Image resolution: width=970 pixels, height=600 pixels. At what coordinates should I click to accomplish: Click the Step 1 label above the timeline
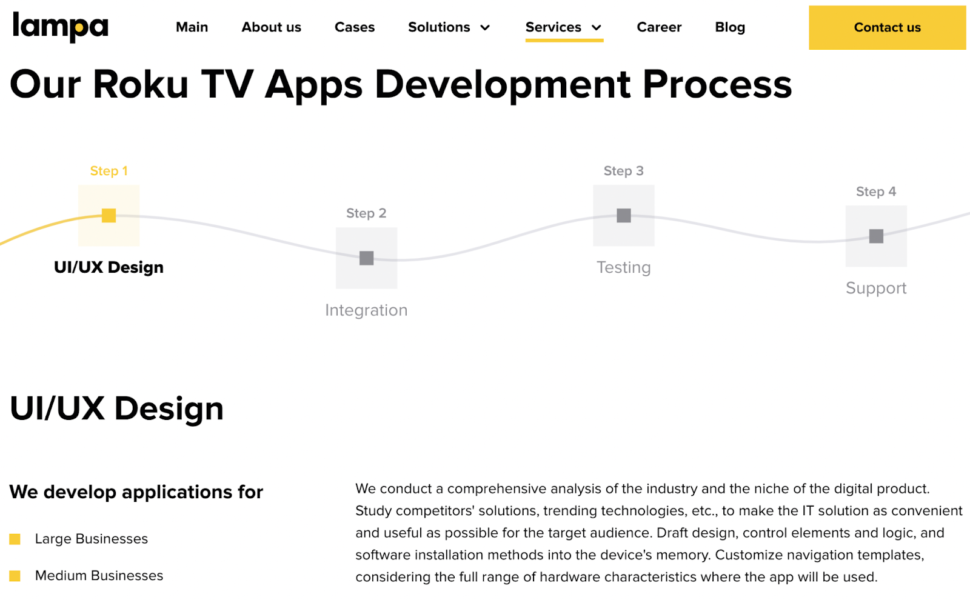pos(109,170)
